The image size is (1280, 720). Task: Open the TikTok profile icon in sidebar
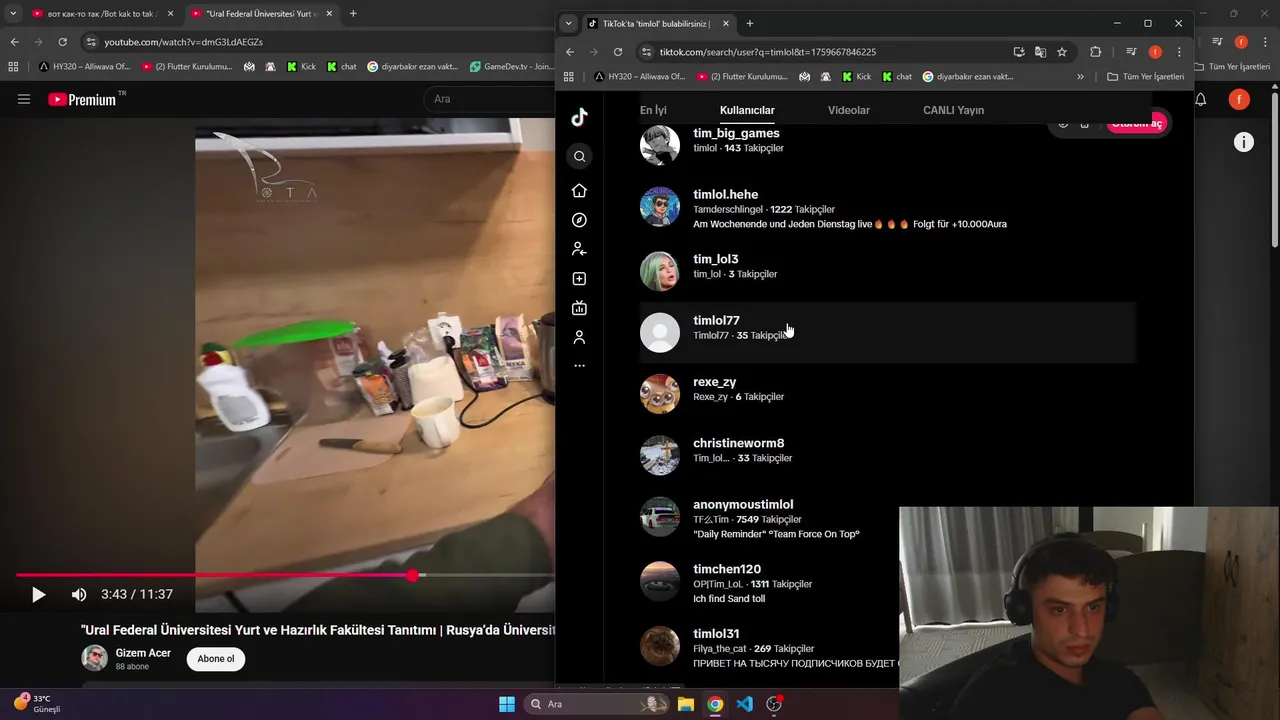(579, 337)
